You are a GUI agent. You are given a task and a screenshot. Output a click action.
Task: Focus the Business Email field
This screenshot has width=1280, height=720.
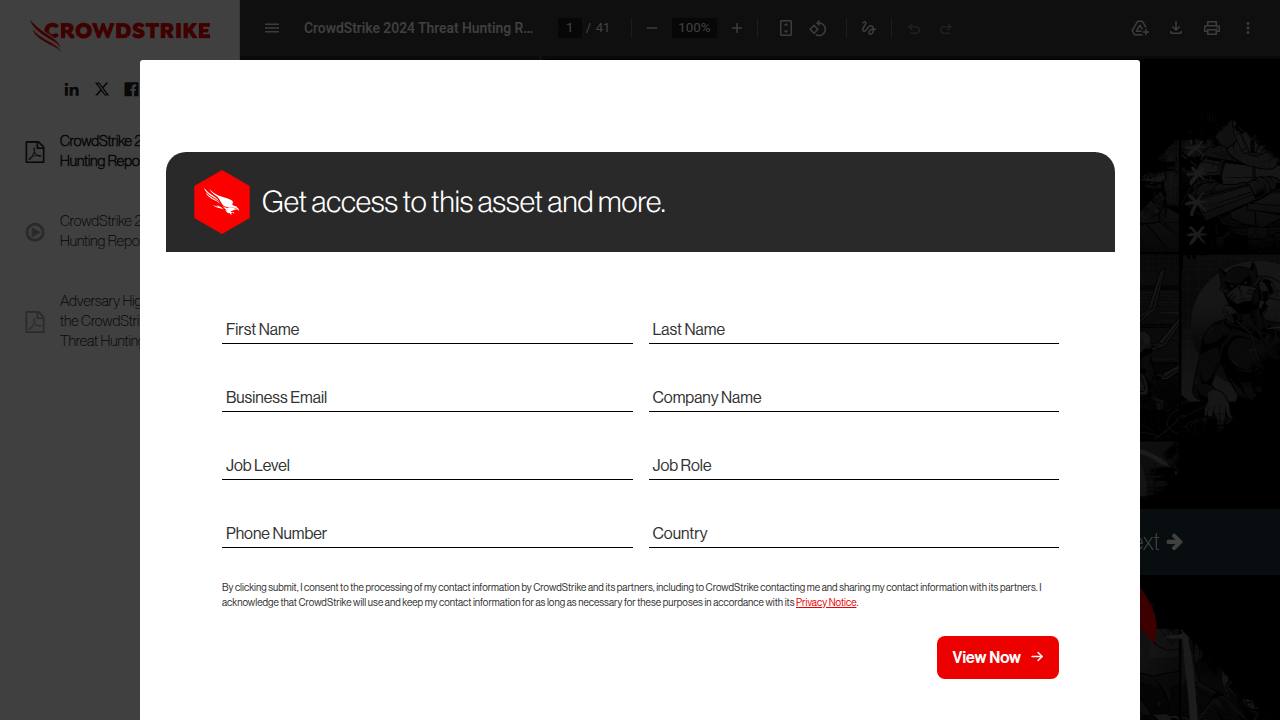pyautogui.click(x=427, y=397)
